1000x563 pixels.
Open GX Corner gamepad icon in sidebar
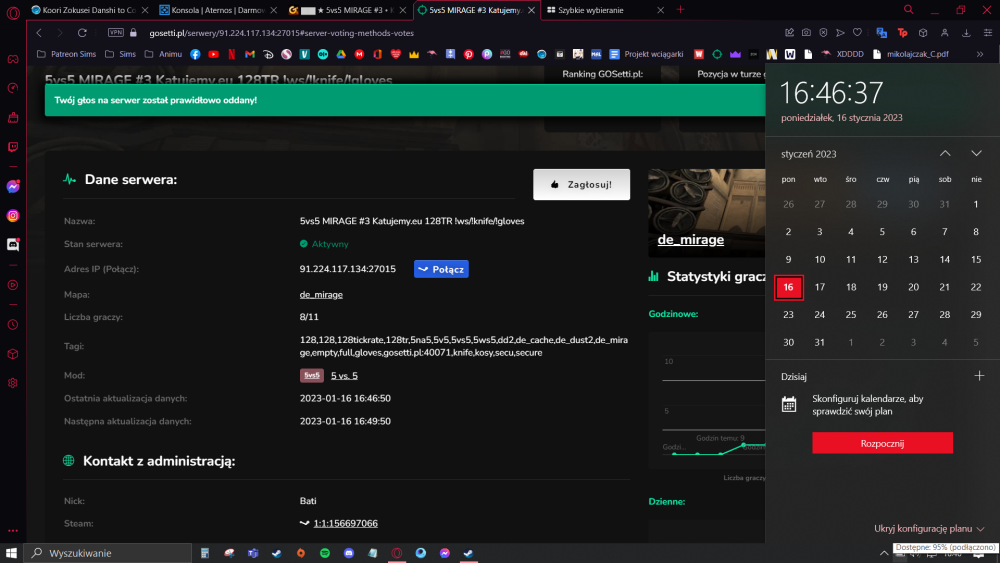point(13,59)
